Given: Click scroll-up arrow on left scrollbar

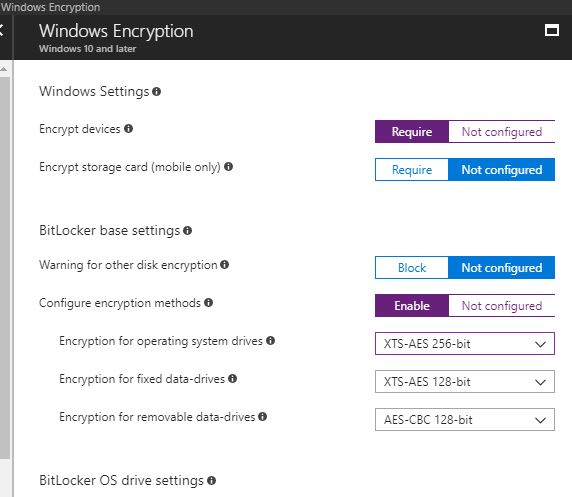Looking at the screenshot, I should coord(4,69).
